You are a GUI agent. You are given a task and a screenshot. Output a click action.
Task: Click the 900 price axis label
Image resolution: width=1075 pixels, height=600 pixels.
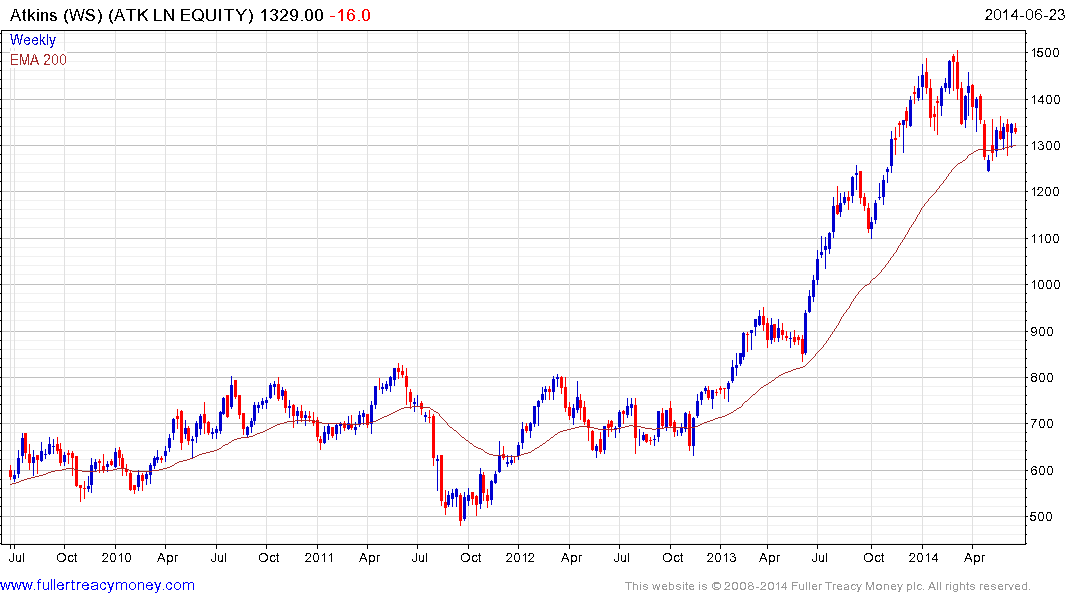[1042, 331]
